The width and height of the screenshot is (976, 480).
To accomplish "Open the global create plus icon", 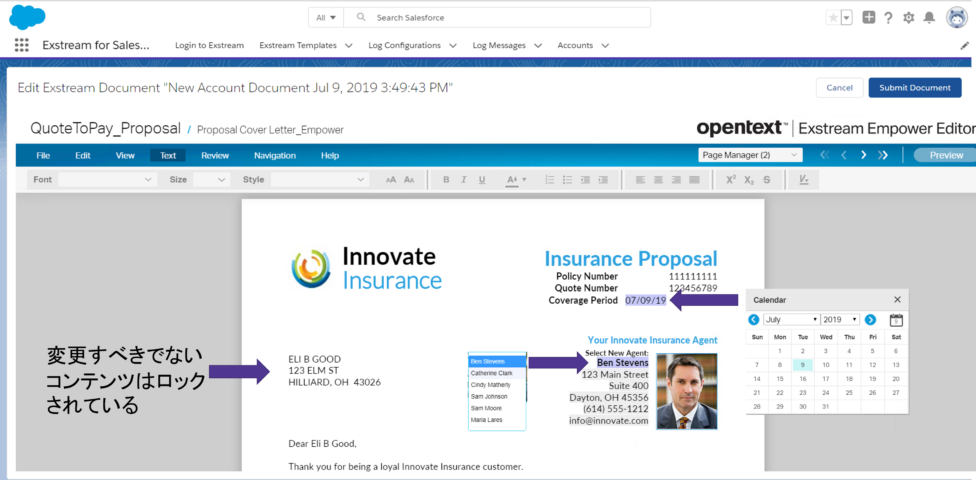I will (868, 17).
